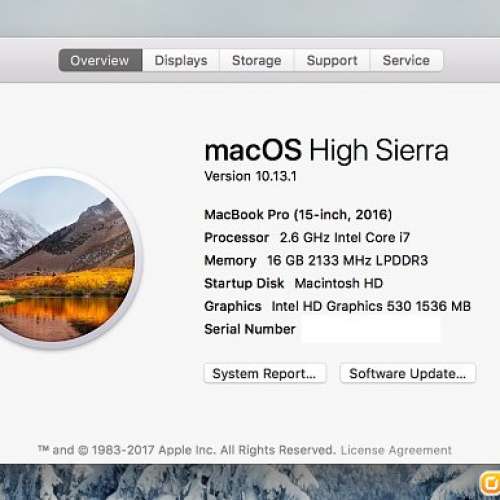Open the License Agreement link
This screenshot has height=500, width=500.
tap(396, 450)
